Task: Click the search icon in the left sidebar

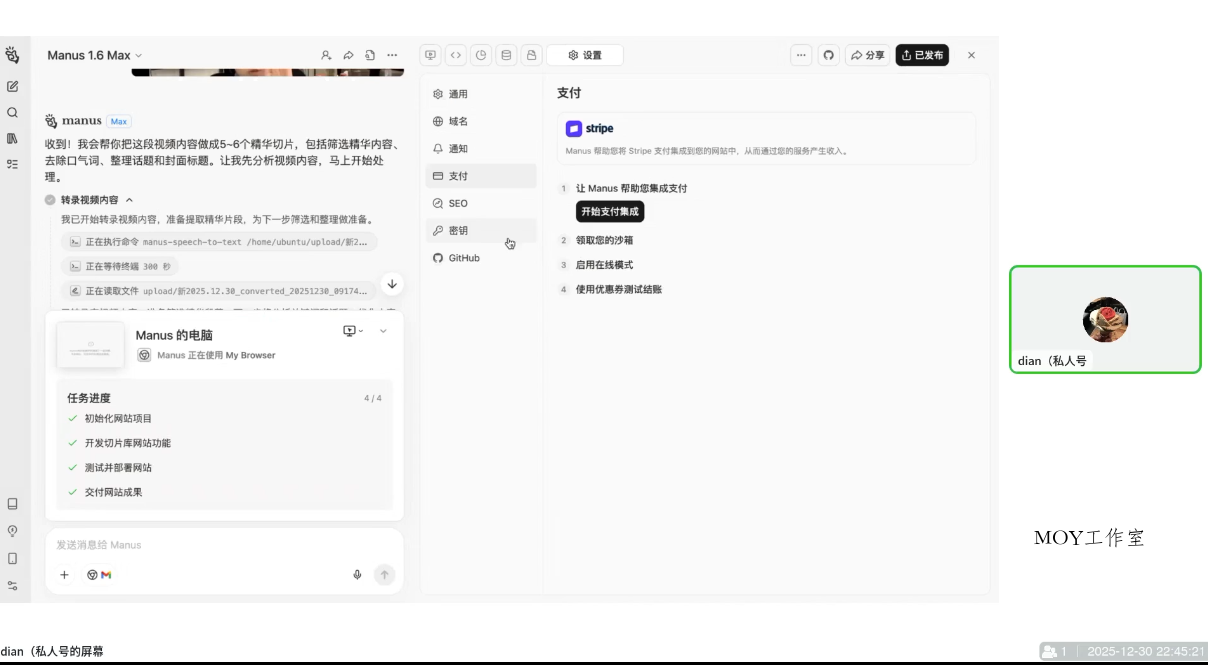Action: point(13,112)
